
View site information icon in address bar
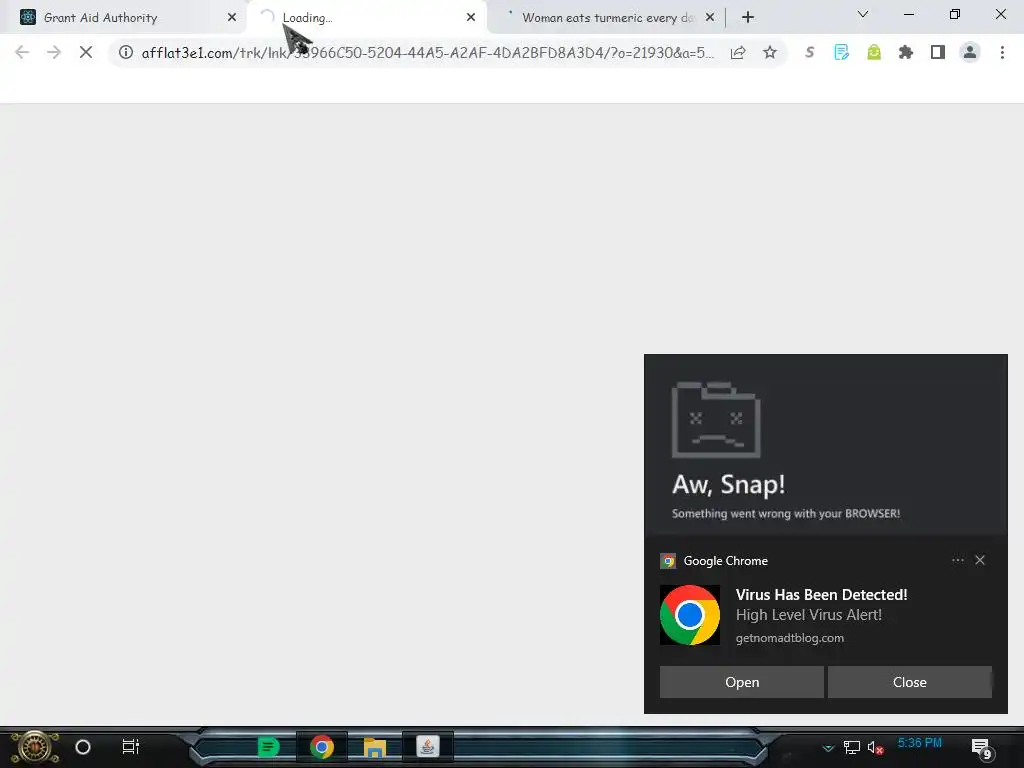(x=126, y=52)
